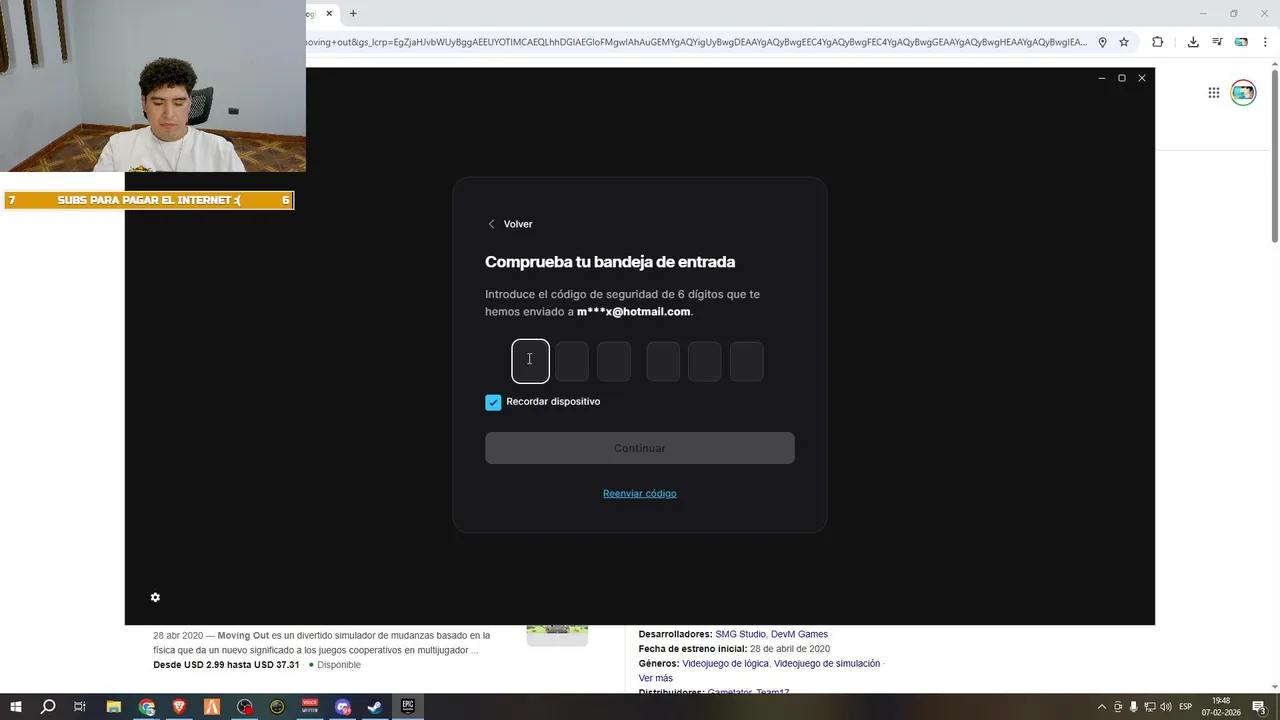Click the Meet Now tray camera icon
The image size is (1280, 720).
[1118, 707]
